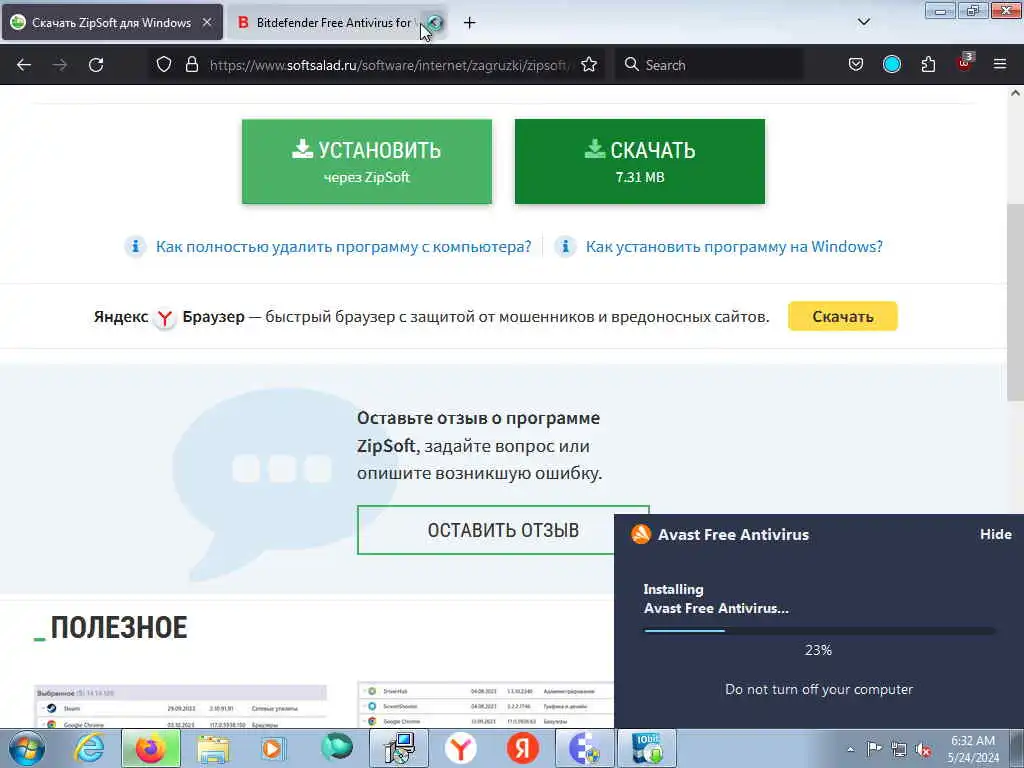Open link Как полностью удалить программу с компьютера
The height and width of the screenshot is (768, 1024).
[x=344, y=247]
